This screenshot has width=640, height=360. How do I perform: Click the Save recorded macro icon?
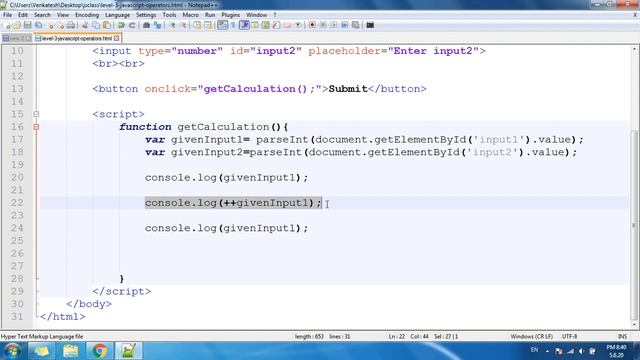(356, 25)
